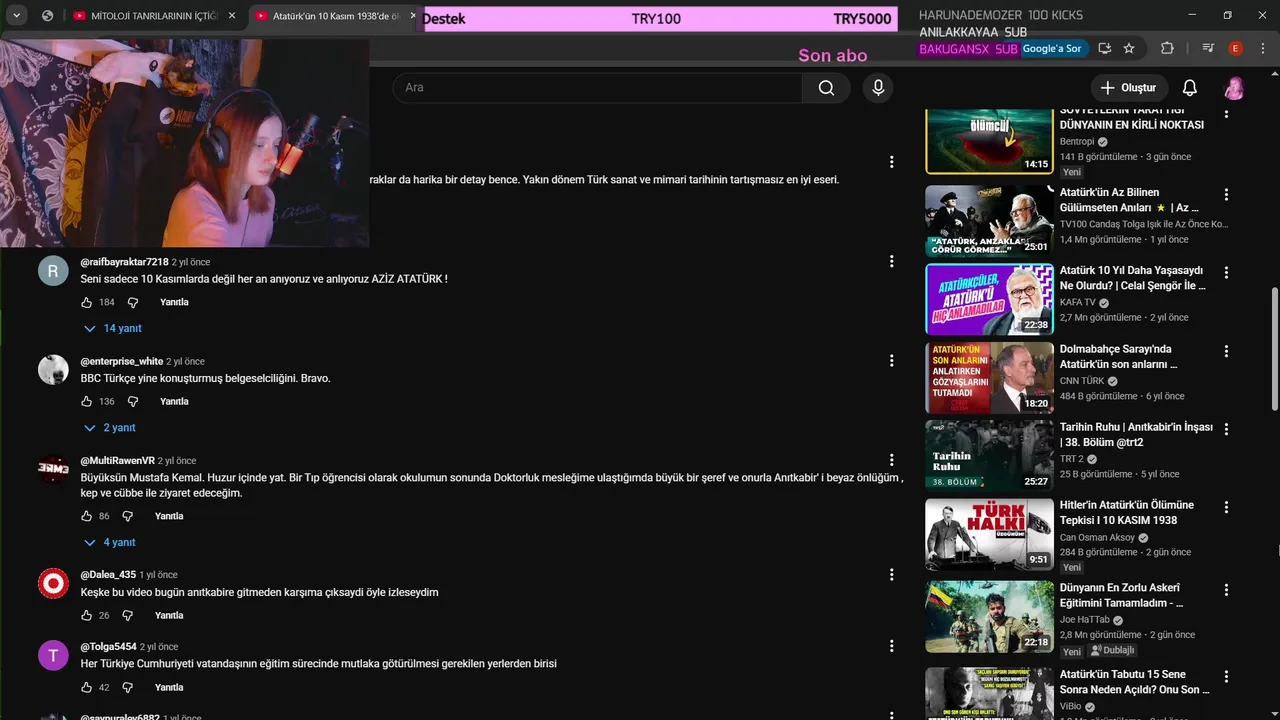Click the page vertical scrollbar

pyautogui.click(x=1274, y=347)
